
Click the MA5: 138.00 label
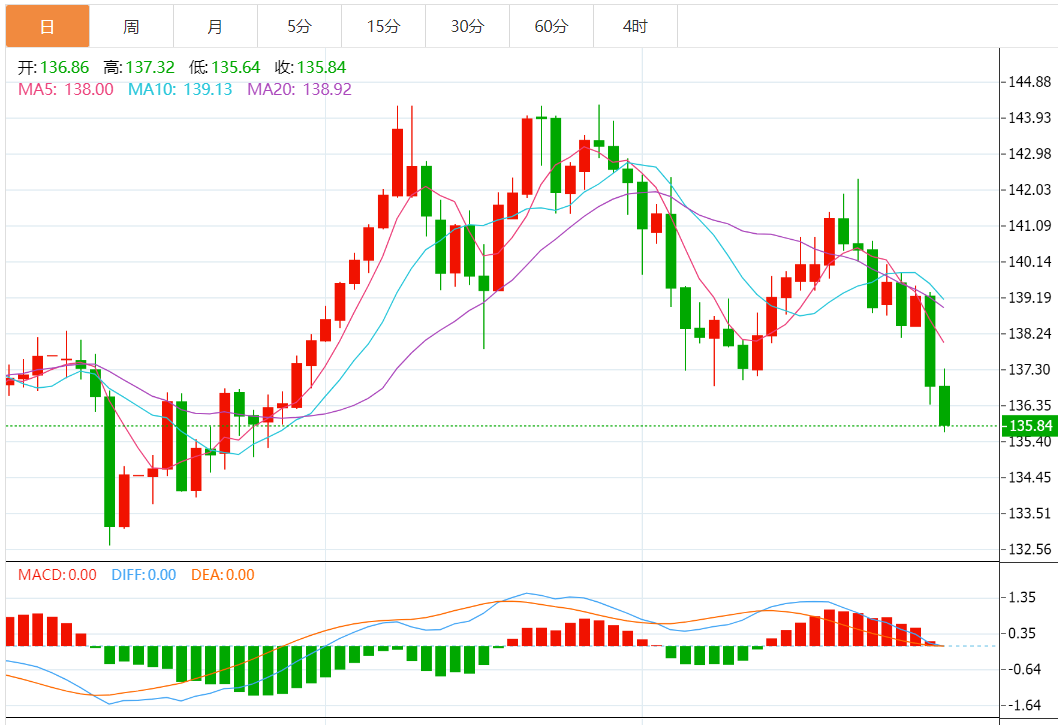click(65, 89)
